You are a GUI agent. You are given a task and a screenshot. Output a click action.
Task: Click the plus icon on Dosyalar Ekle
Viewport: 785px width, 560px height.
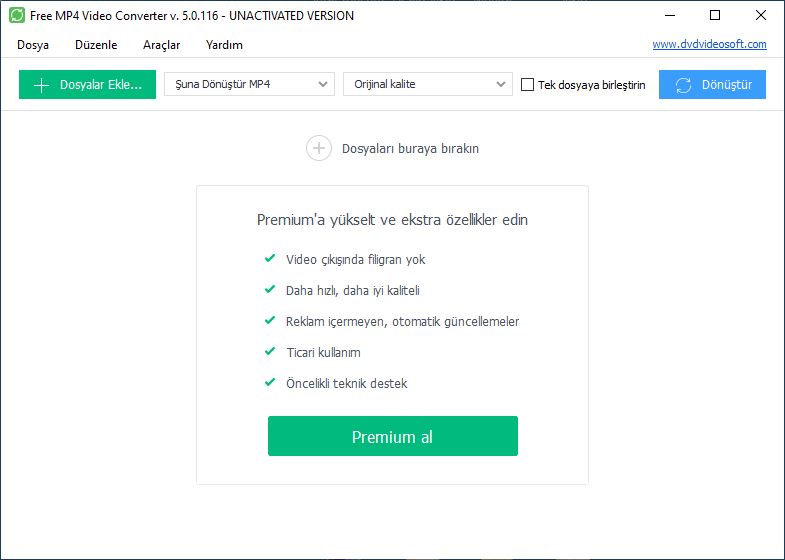[41, 85]
